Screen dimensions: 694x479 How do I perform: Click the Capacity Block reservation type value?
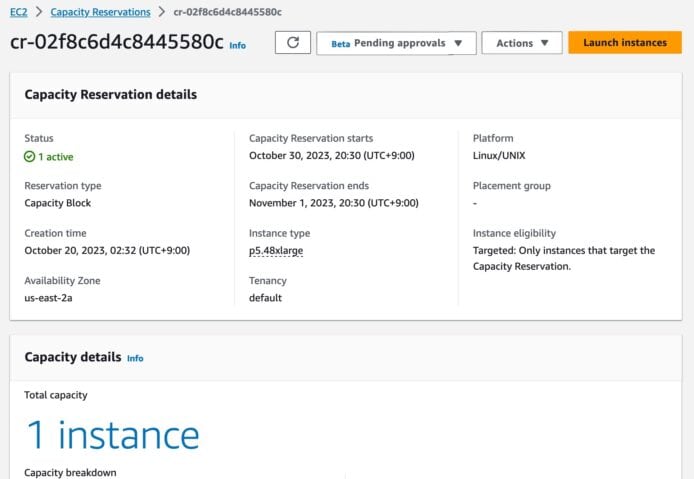[x=58, y=203]
